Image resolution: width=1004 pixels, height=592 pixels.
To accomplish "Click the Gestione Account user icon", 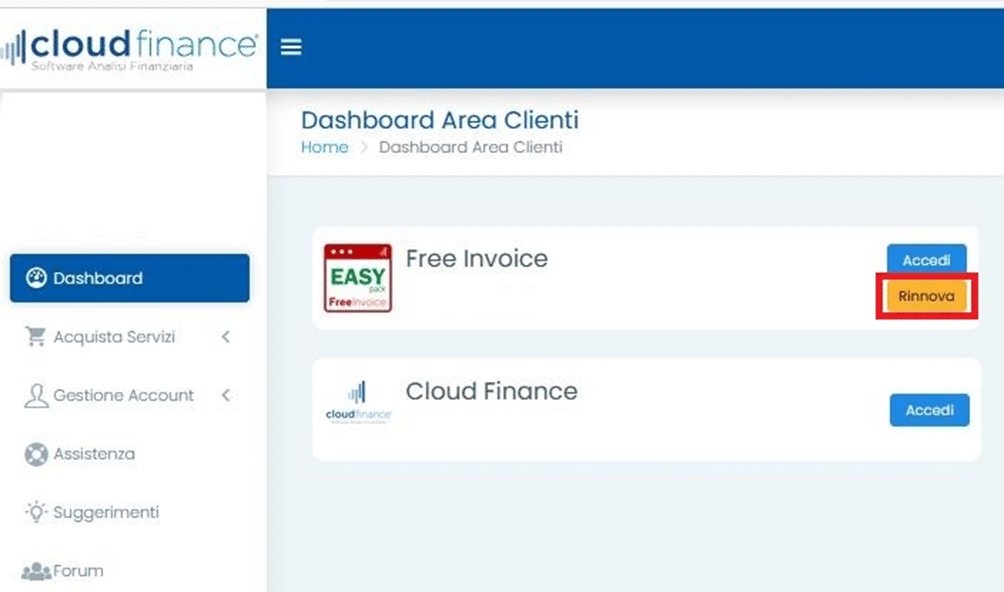I will [36, 396].
